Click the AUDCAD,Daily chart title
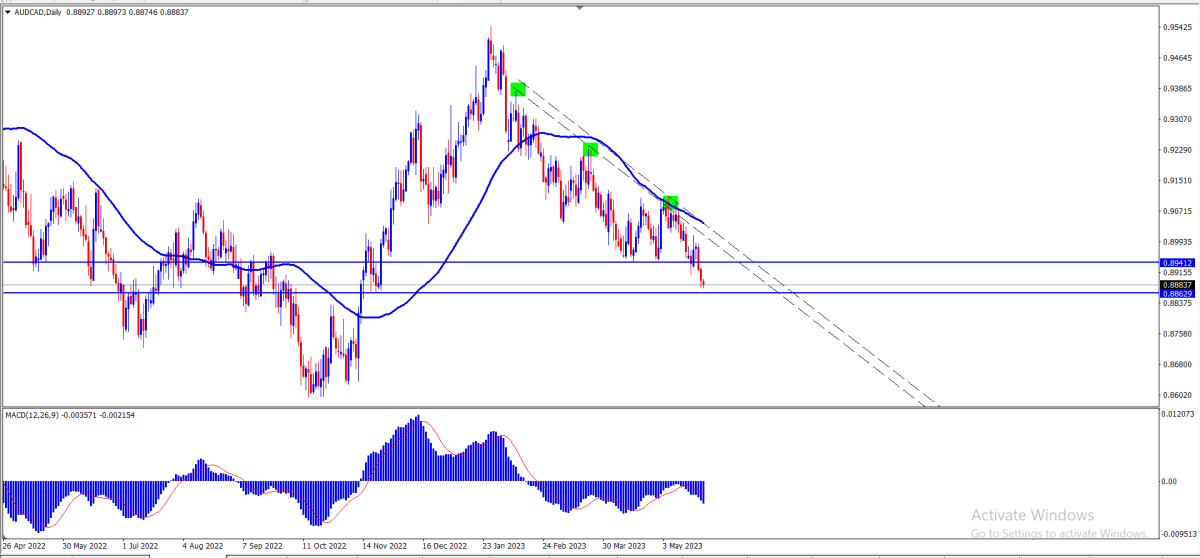The image size is (1200, 558). 40,12
